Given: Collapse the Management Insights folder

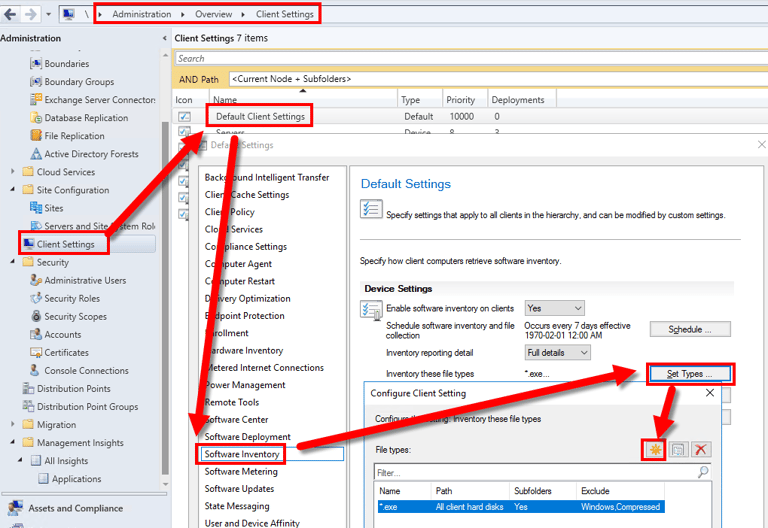Looking at the screenshot, I should [x=13, y=442].
